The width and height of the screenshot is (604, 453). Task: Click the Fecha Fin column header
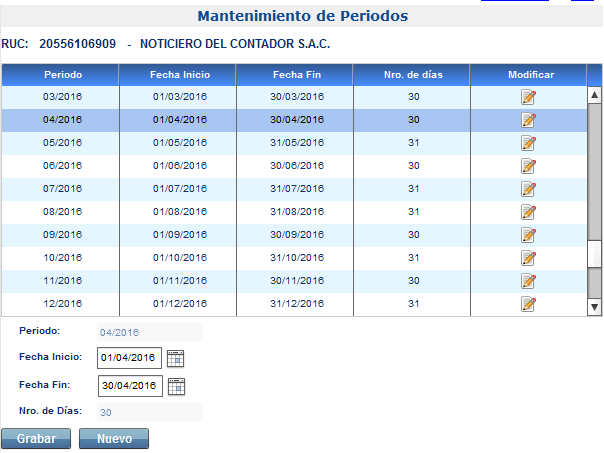(295, 75)
